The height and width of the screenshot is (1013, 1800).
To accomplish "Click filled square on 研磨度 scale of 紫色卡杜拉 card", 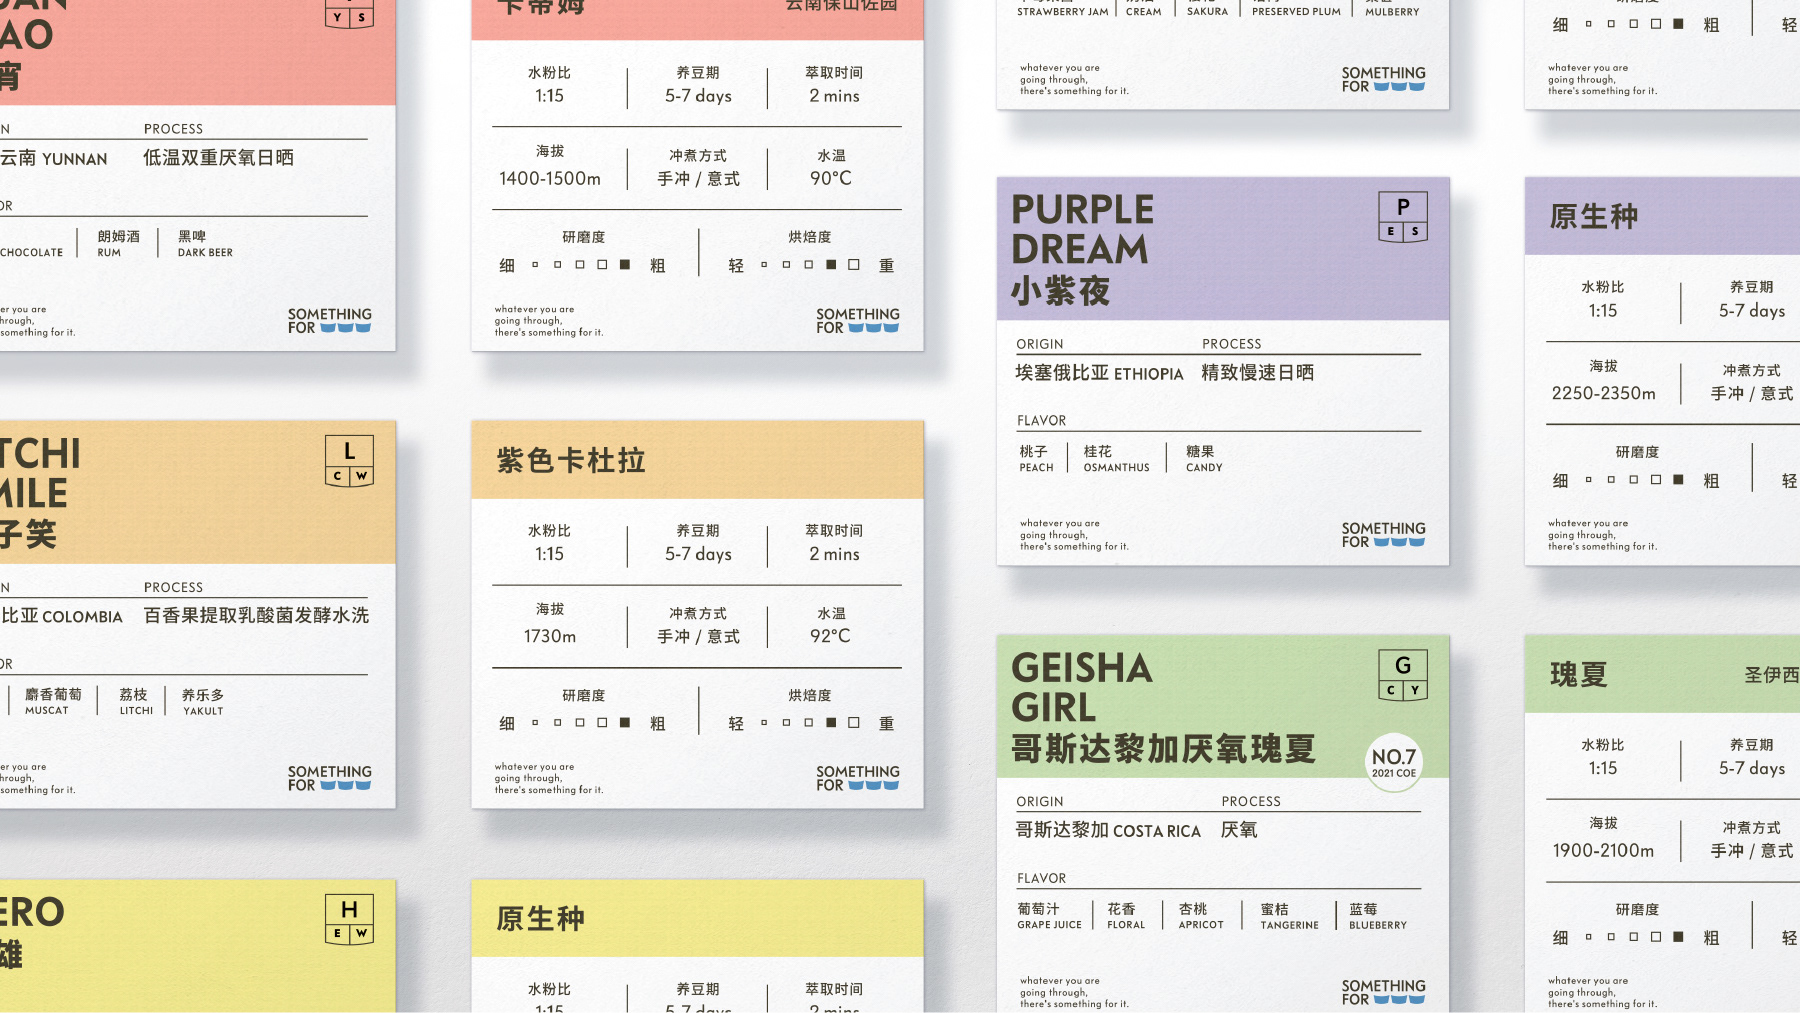I will (625, 723).
